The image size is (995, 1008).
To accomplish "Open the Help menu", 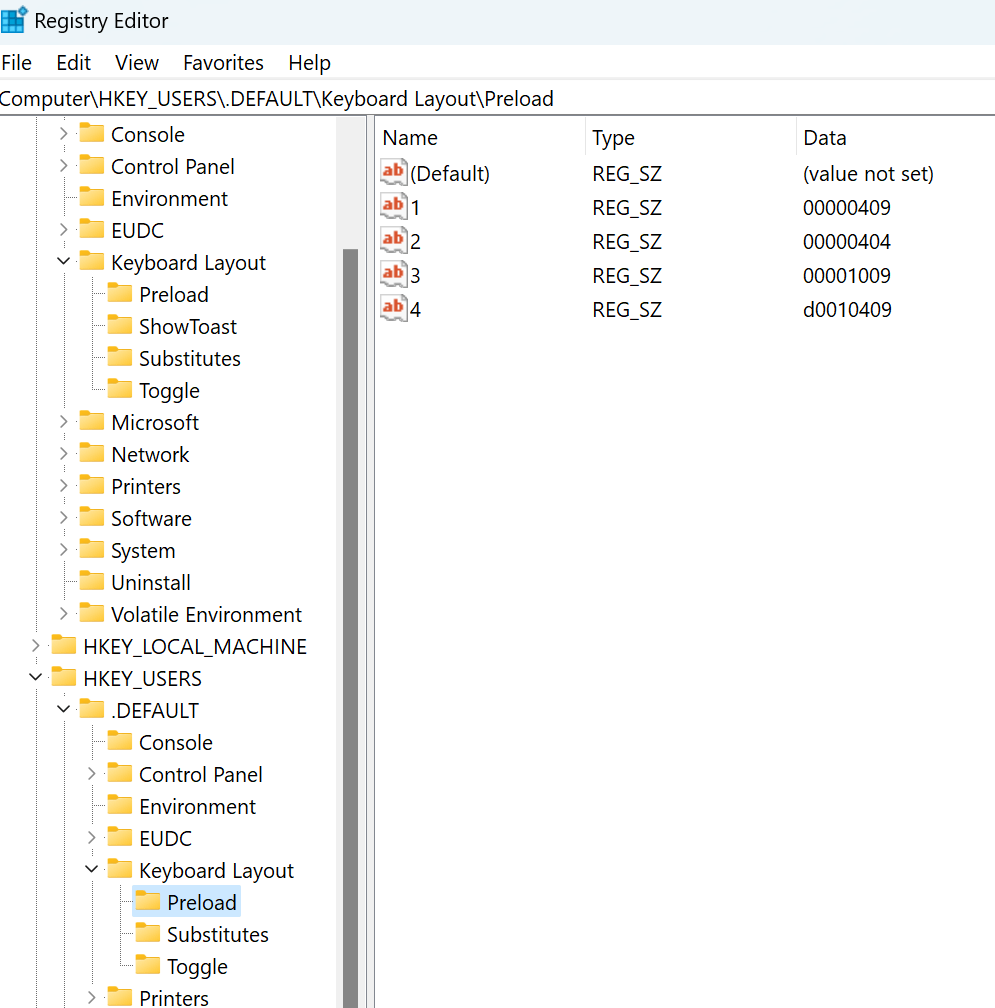I will (x=309, y=63).
